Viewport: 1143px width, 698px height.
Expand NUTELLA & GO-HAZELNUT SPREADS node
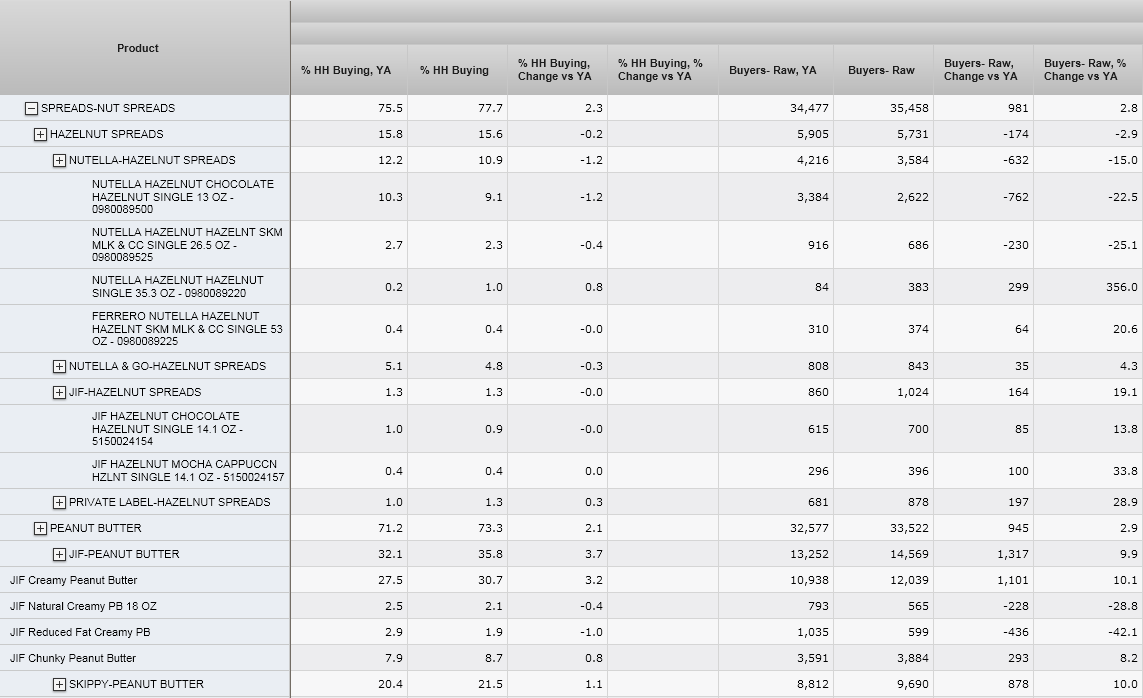60,366
